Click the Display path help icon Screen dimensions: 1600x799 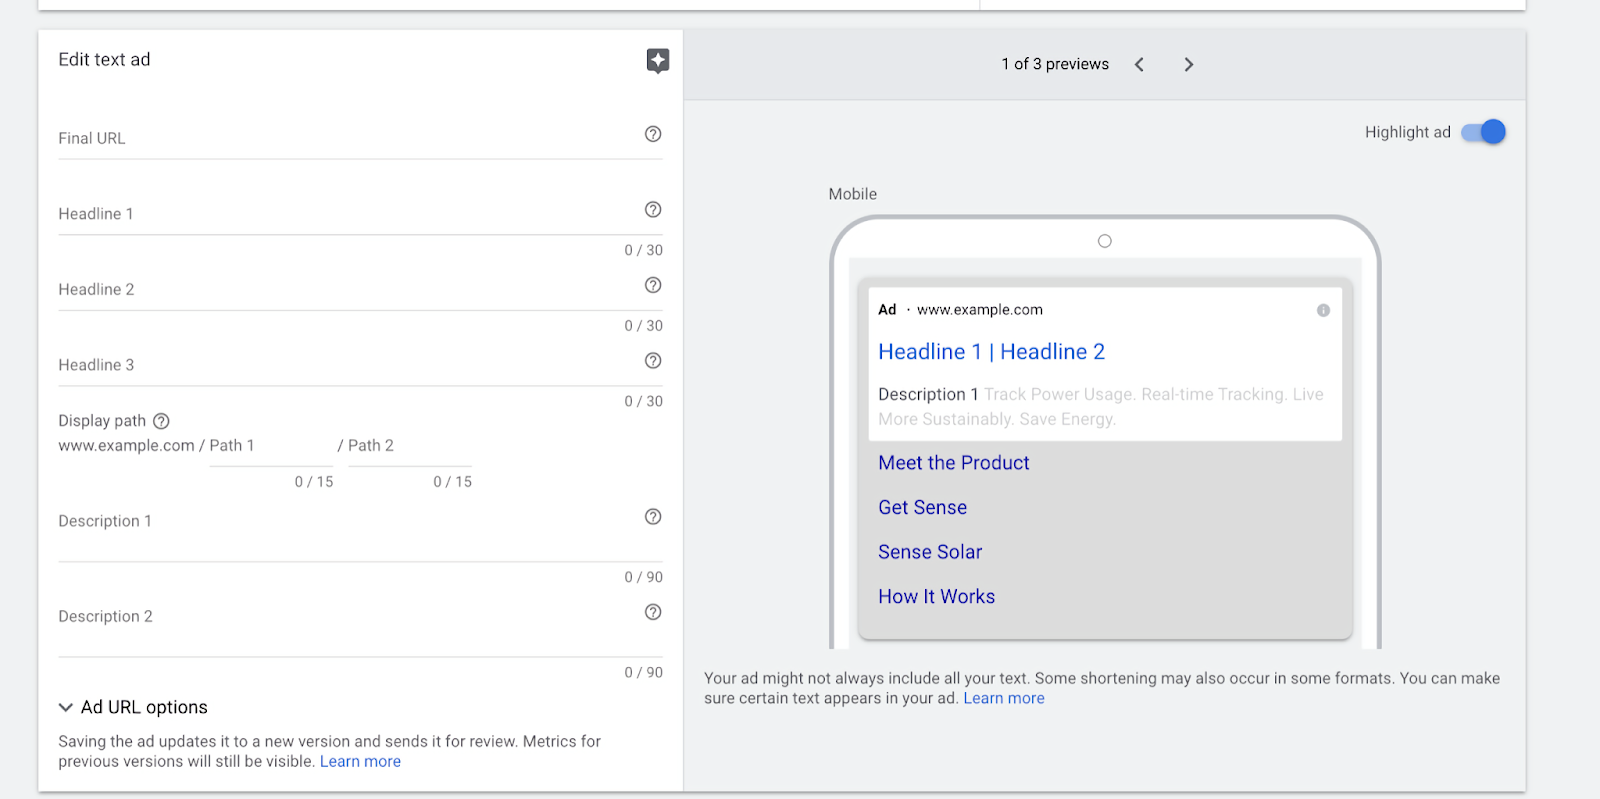[161, 421]
